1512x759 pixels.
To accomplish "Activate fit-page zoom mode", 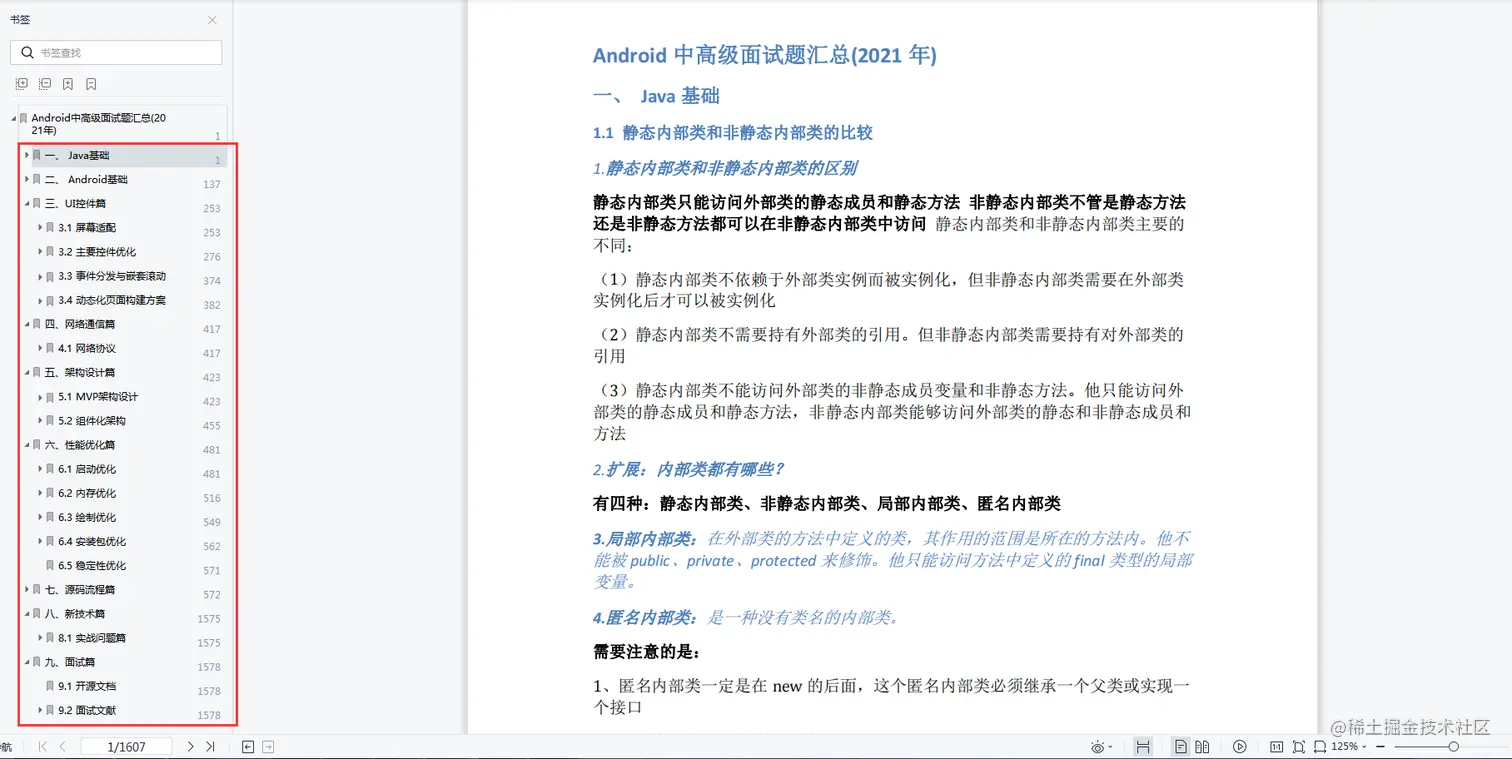I will point(1298,746).
